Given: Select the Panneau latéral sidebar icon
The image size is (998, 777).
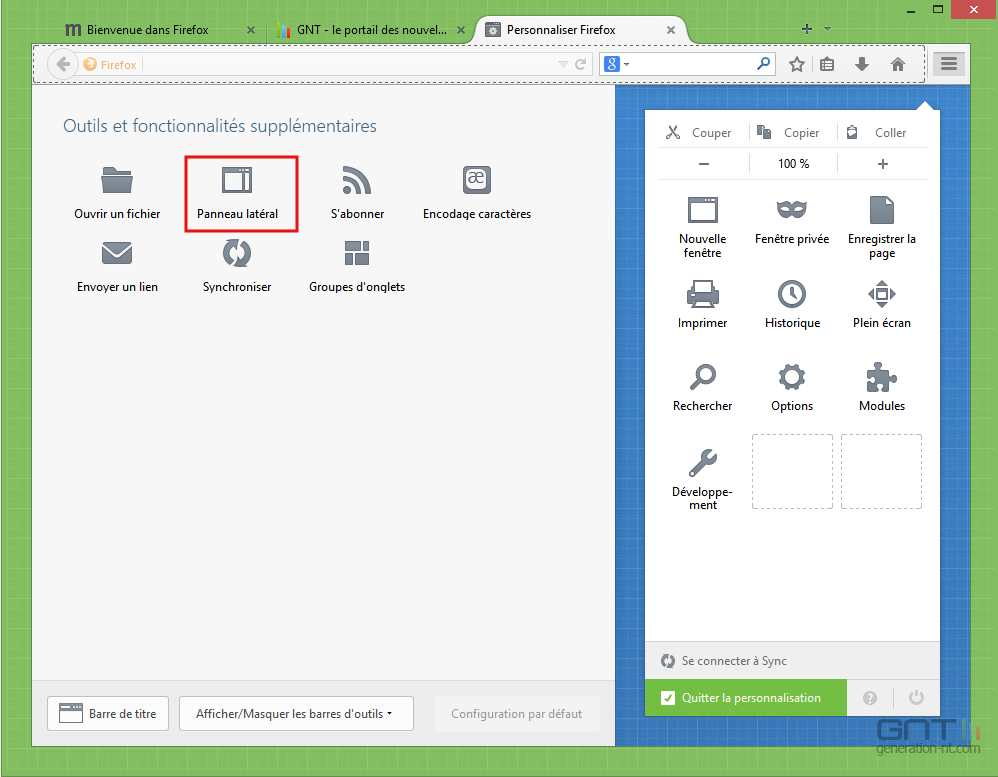Looking at the screenshot, I should [237, 180].
